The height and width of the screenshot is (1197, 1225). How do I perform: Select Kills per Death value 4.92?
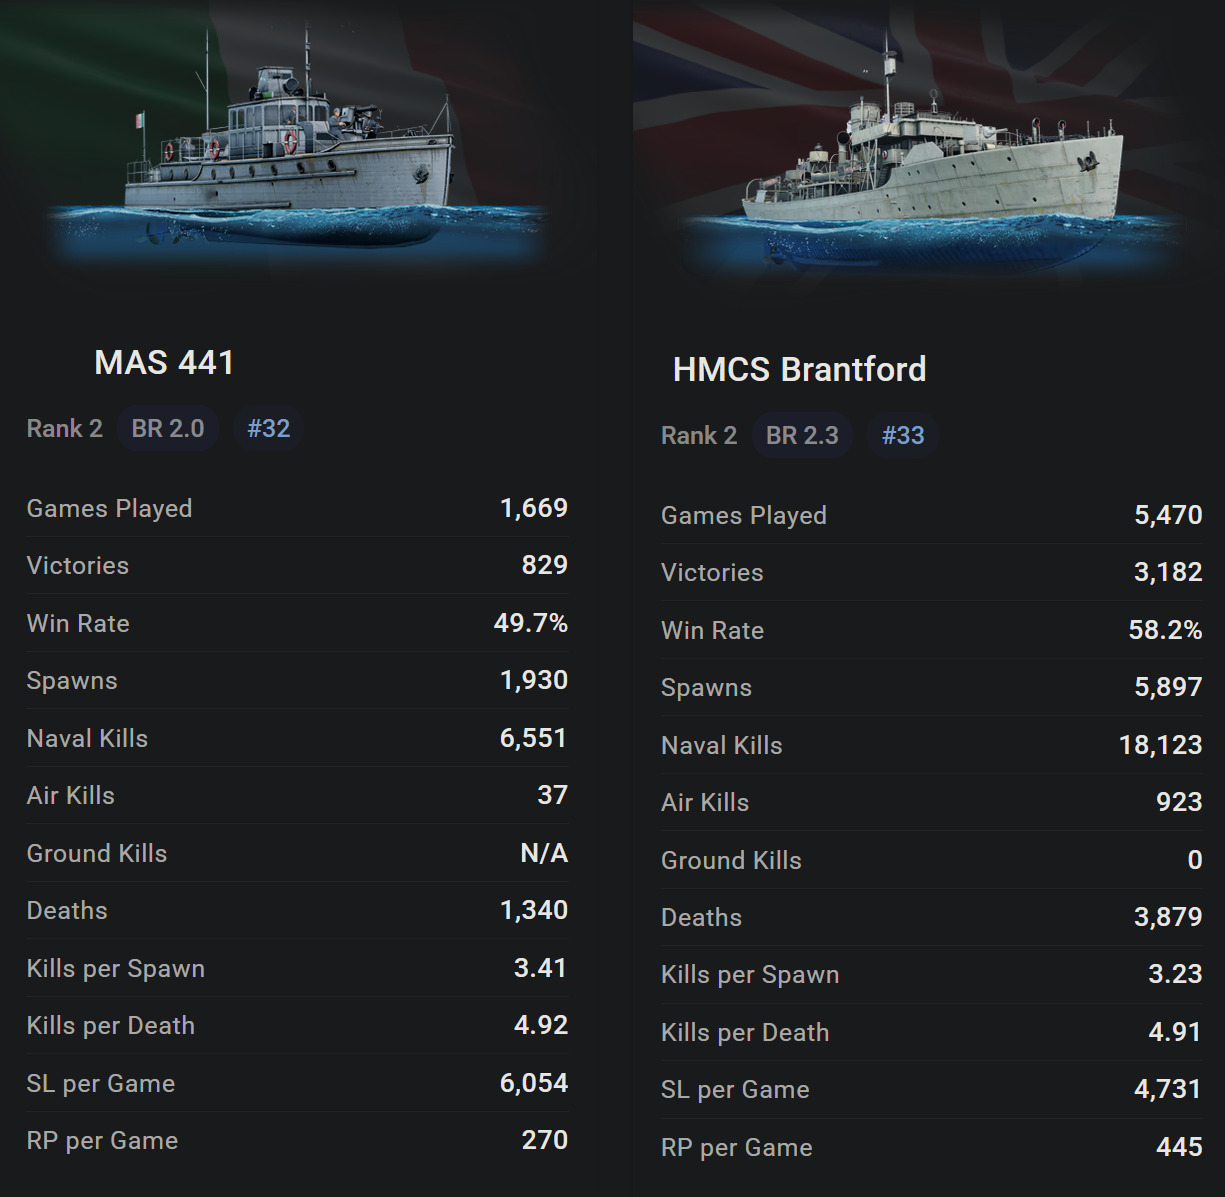540,1025
